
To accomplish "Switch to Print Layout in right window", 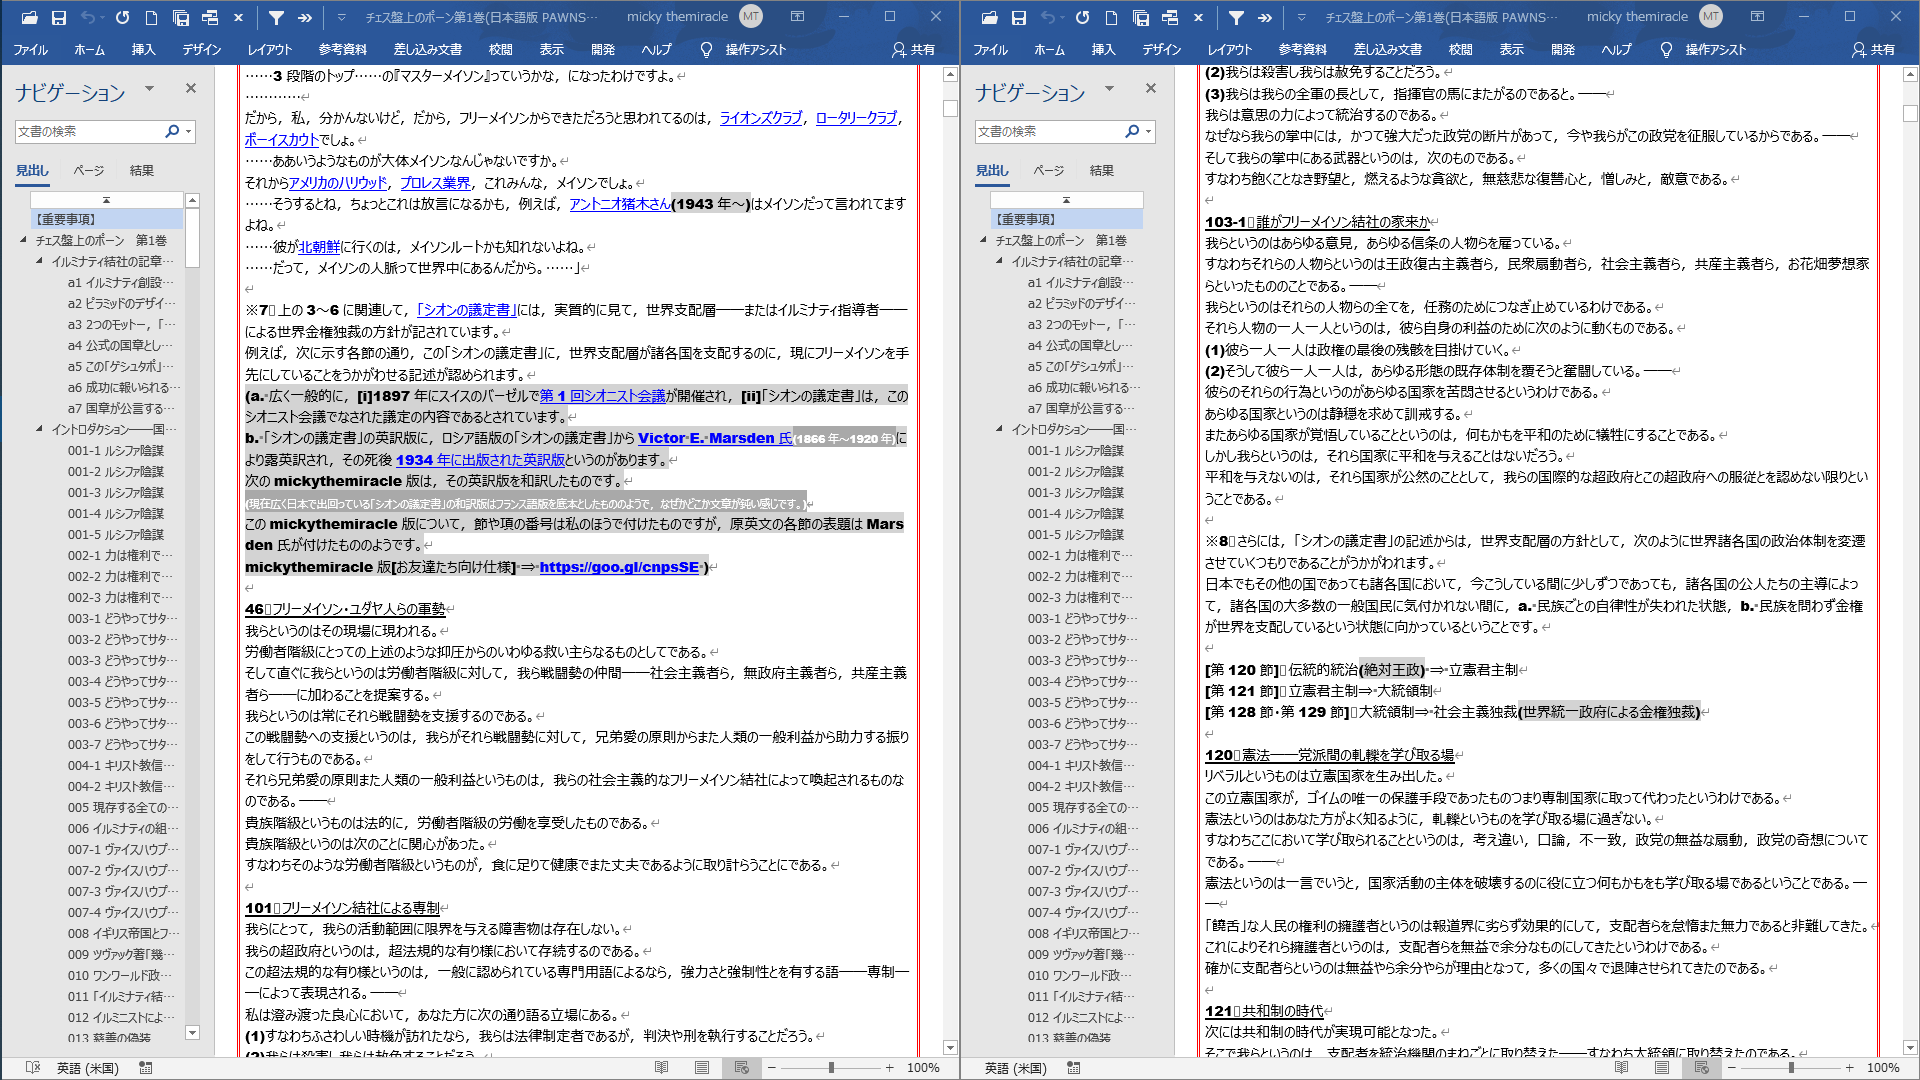I will click(x=1662, y=1068).
